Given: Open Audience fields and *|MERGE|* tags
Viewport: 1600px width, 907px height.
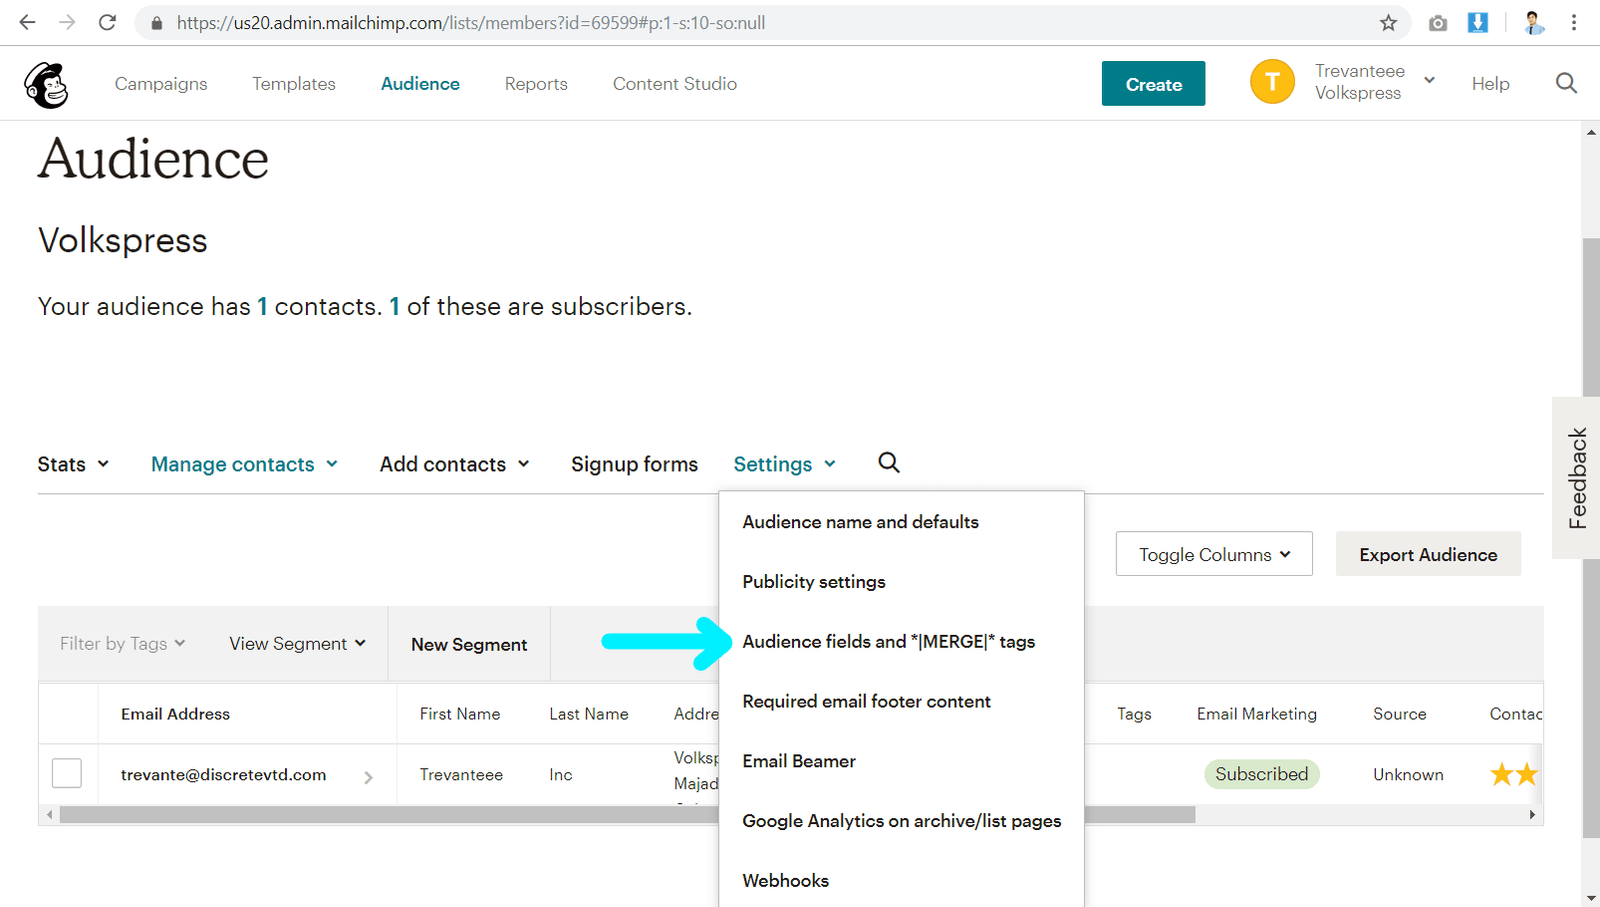Looking at the screenshot, I should pos(888,642).
